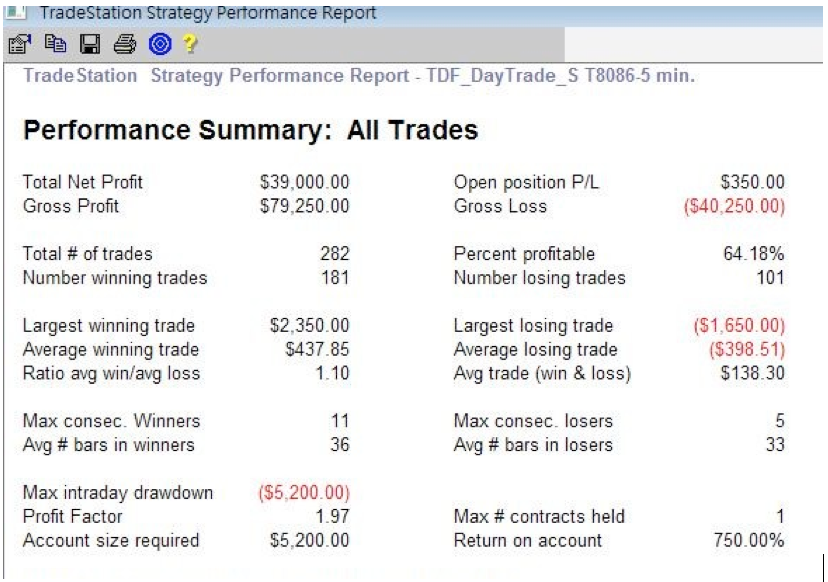This screenshot has height=582, width=828.
Task: Click the Average losing trade red value
Action: (x=746, y=350)
